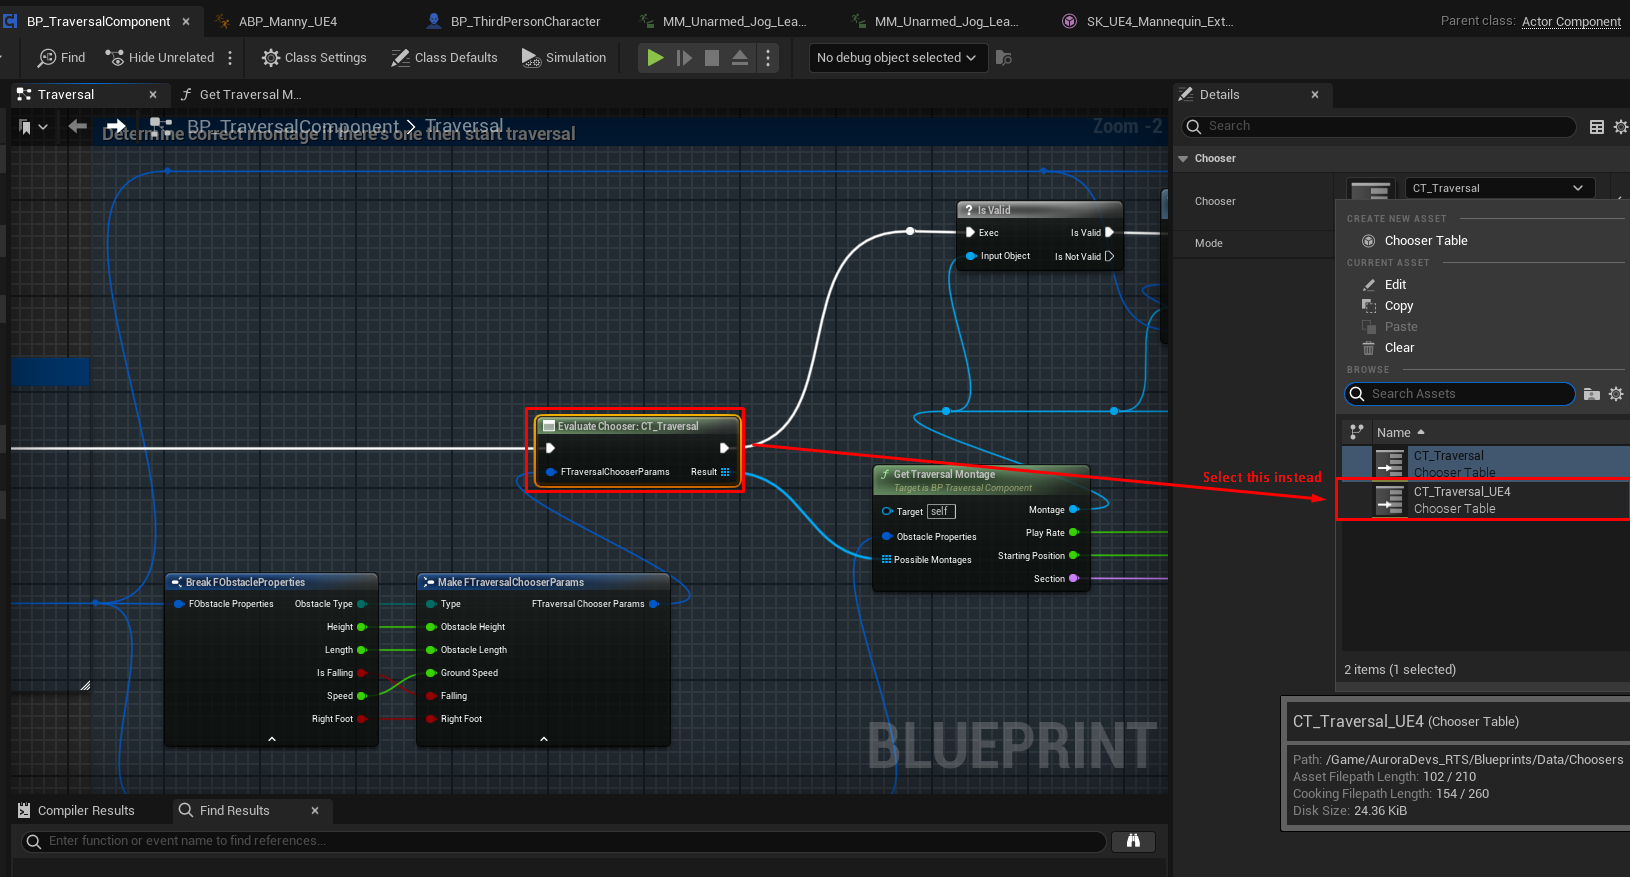
Task: Click the Stop button in toolbar
Action: 712,58
